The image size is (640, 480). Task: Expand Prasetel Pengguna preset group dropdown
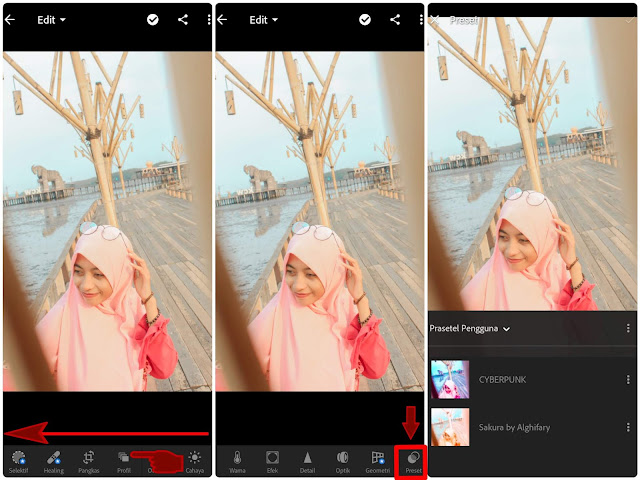pyautogui.click(x=469, y=329)
